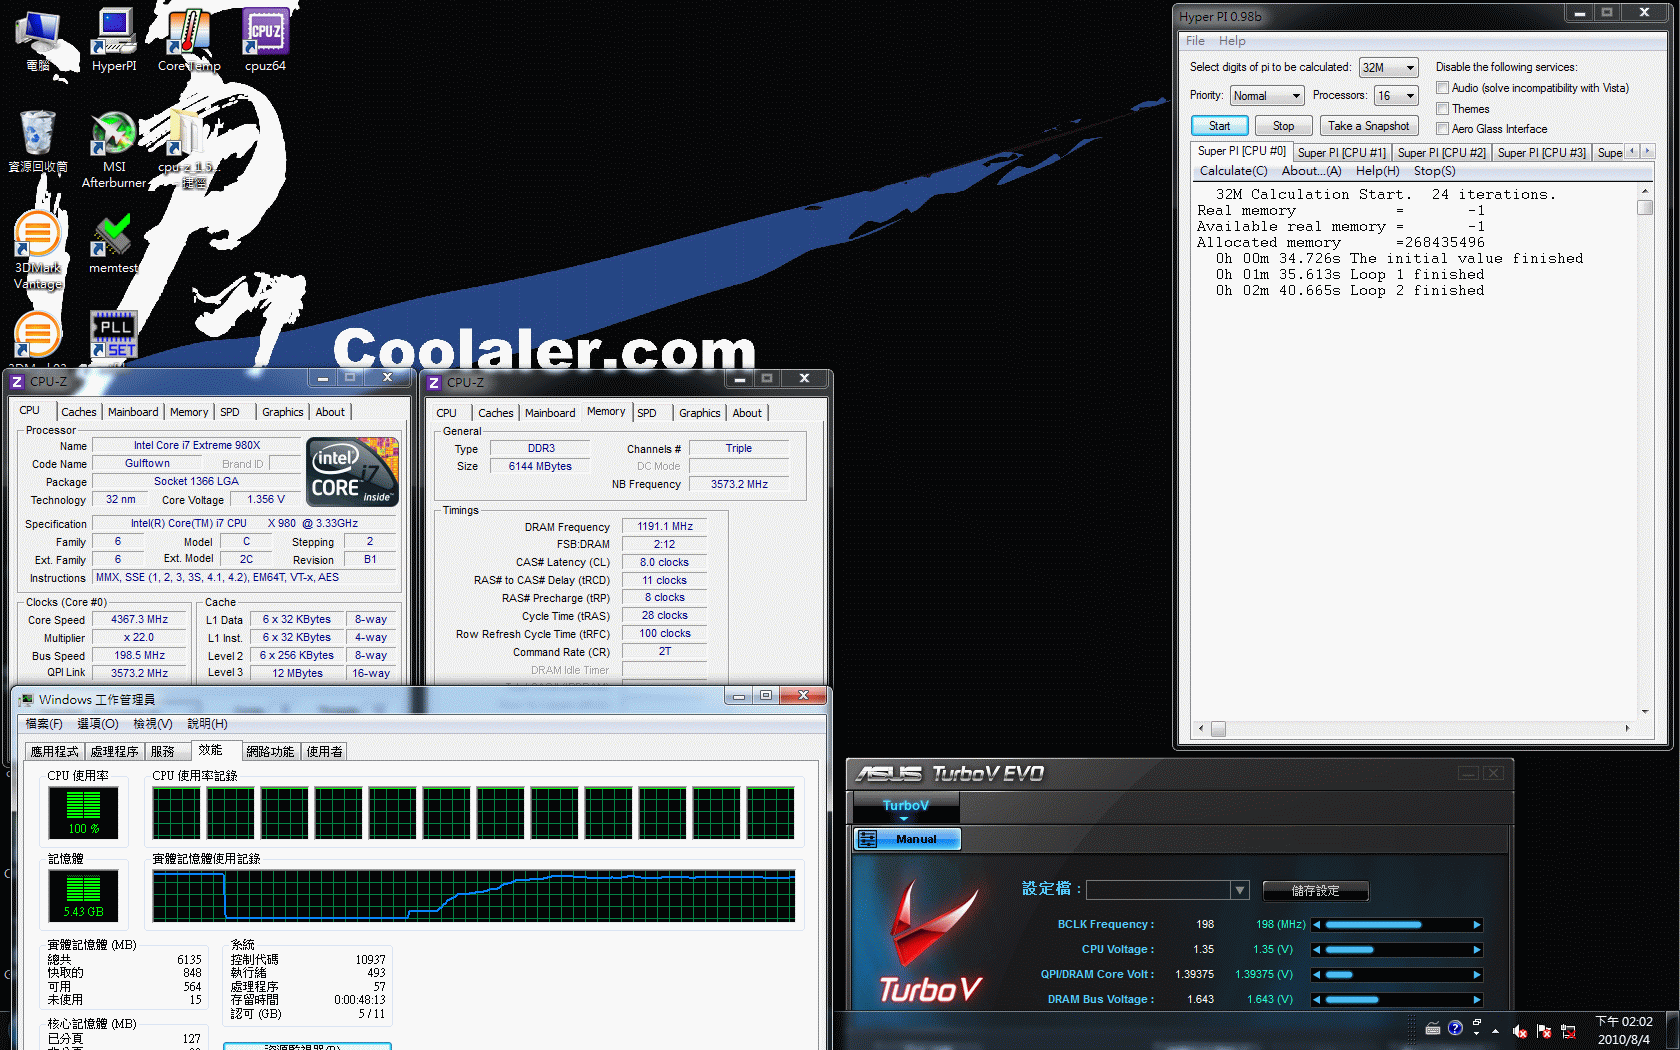Click the CPU Voltage slider bar

pos(1397,950)
